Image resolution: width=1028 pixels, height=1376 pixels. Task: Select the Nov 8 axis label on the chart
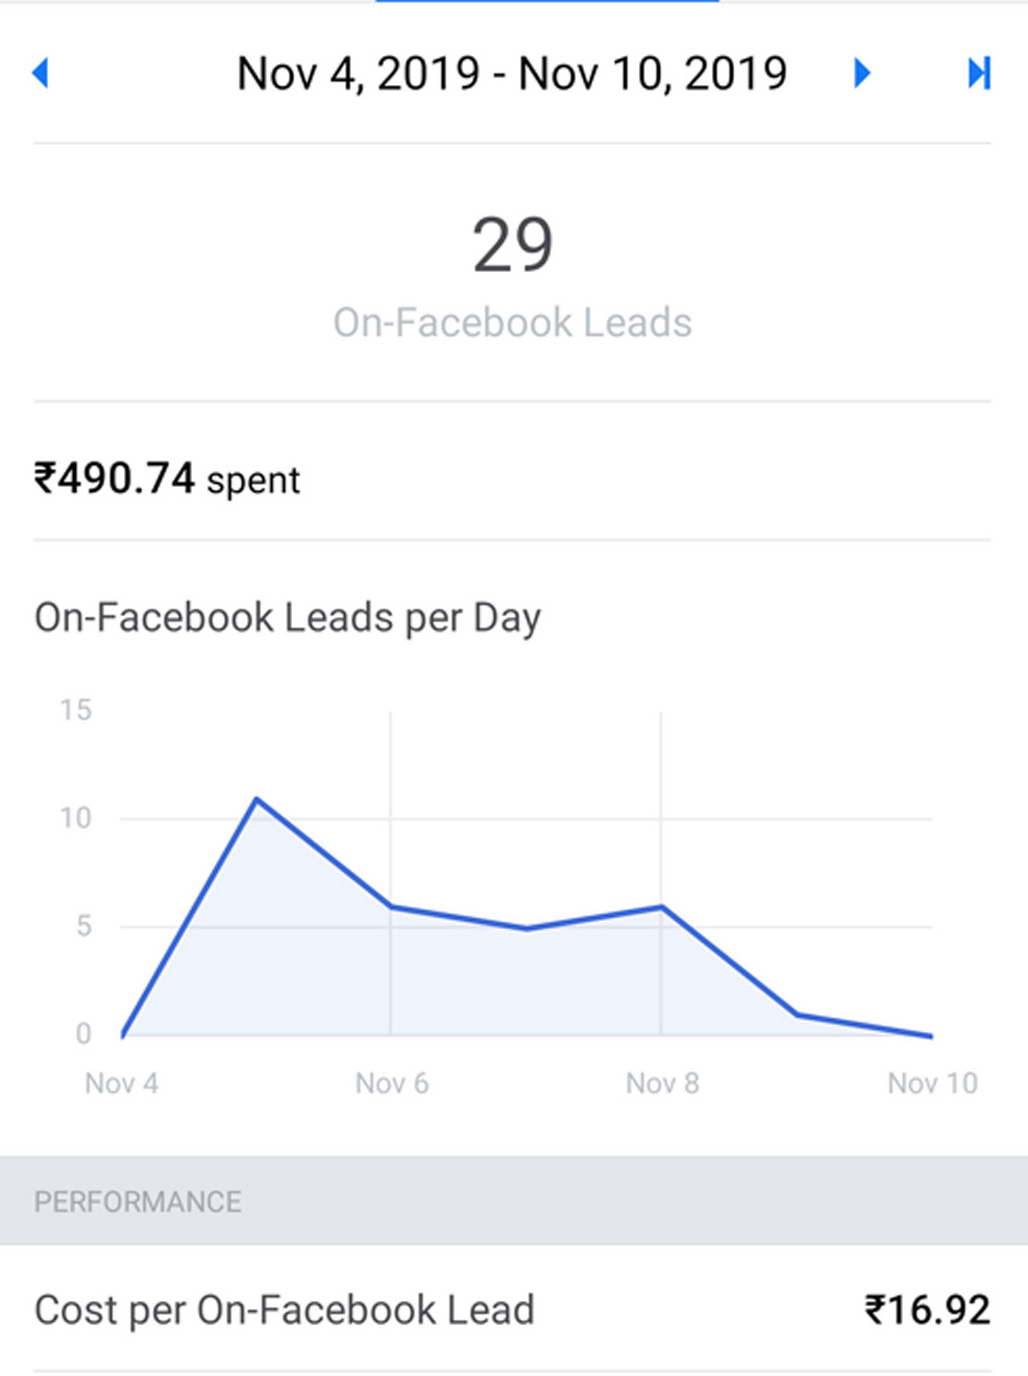point(661,1082)
